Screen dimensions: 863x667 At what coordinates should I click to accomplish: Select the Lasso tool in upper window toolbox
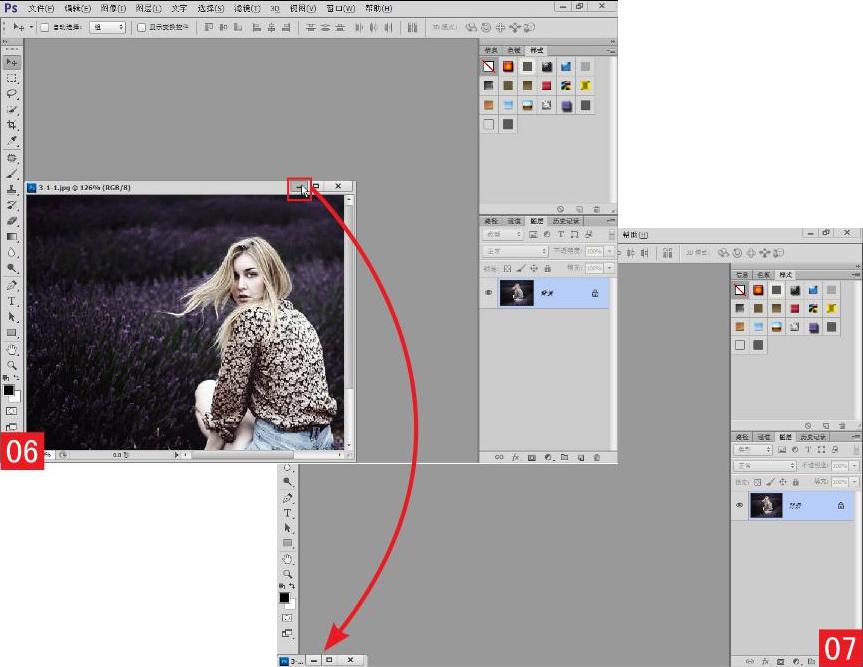click(x=12, y=94)
